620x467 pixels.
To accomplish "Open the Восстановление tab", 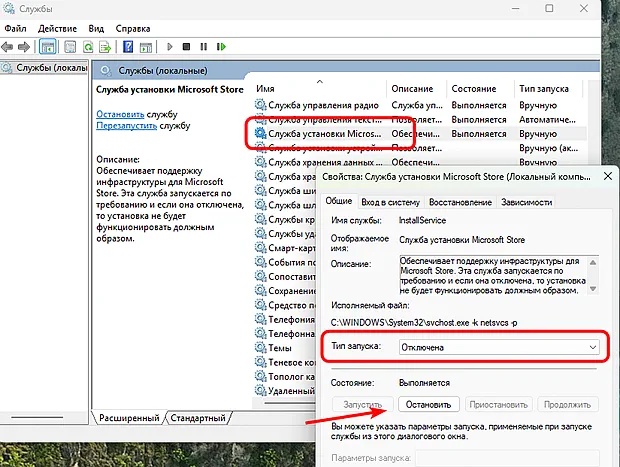I will 460,202.
